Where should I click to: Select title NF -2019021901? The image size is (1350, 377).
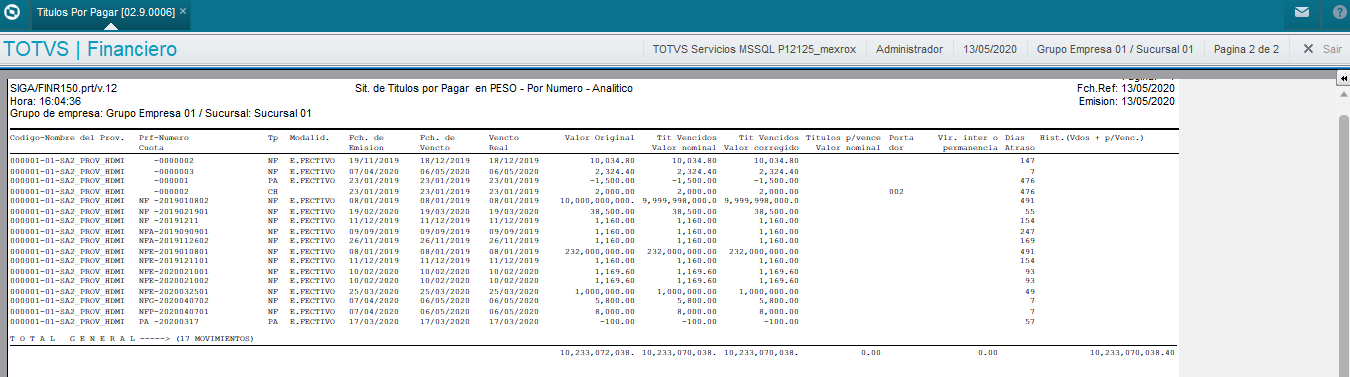coord(173,212)
